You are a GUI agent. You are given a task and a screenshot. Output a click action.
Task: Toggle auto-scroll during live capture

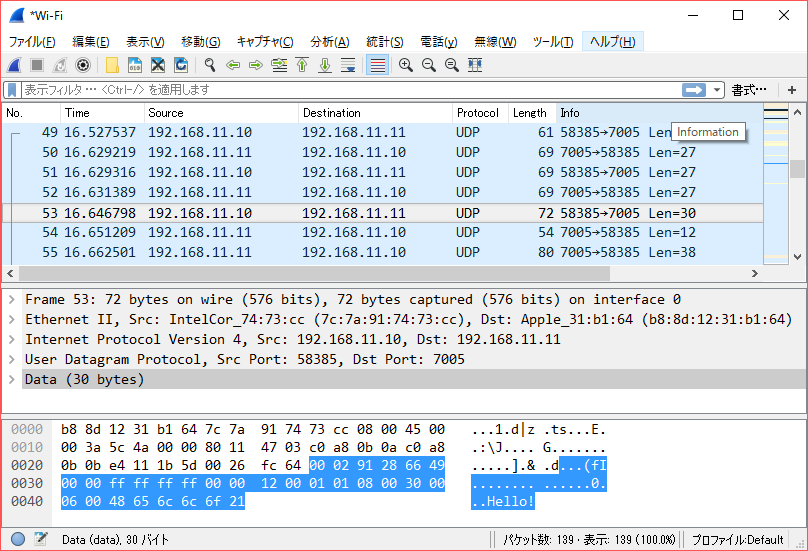(348, 65)
